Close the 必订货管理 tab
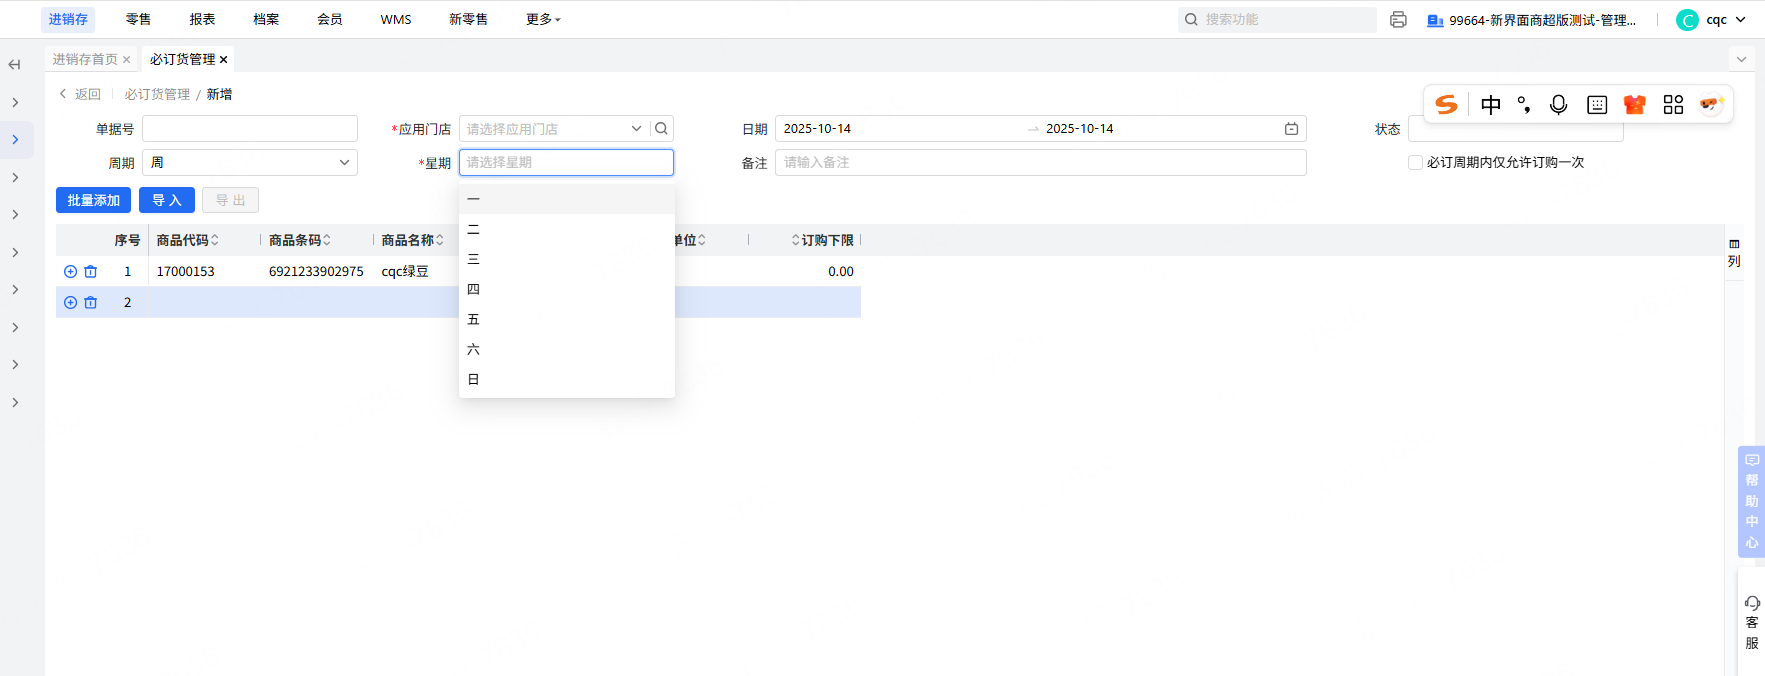The image size is (1765, 676). [224, 60]
